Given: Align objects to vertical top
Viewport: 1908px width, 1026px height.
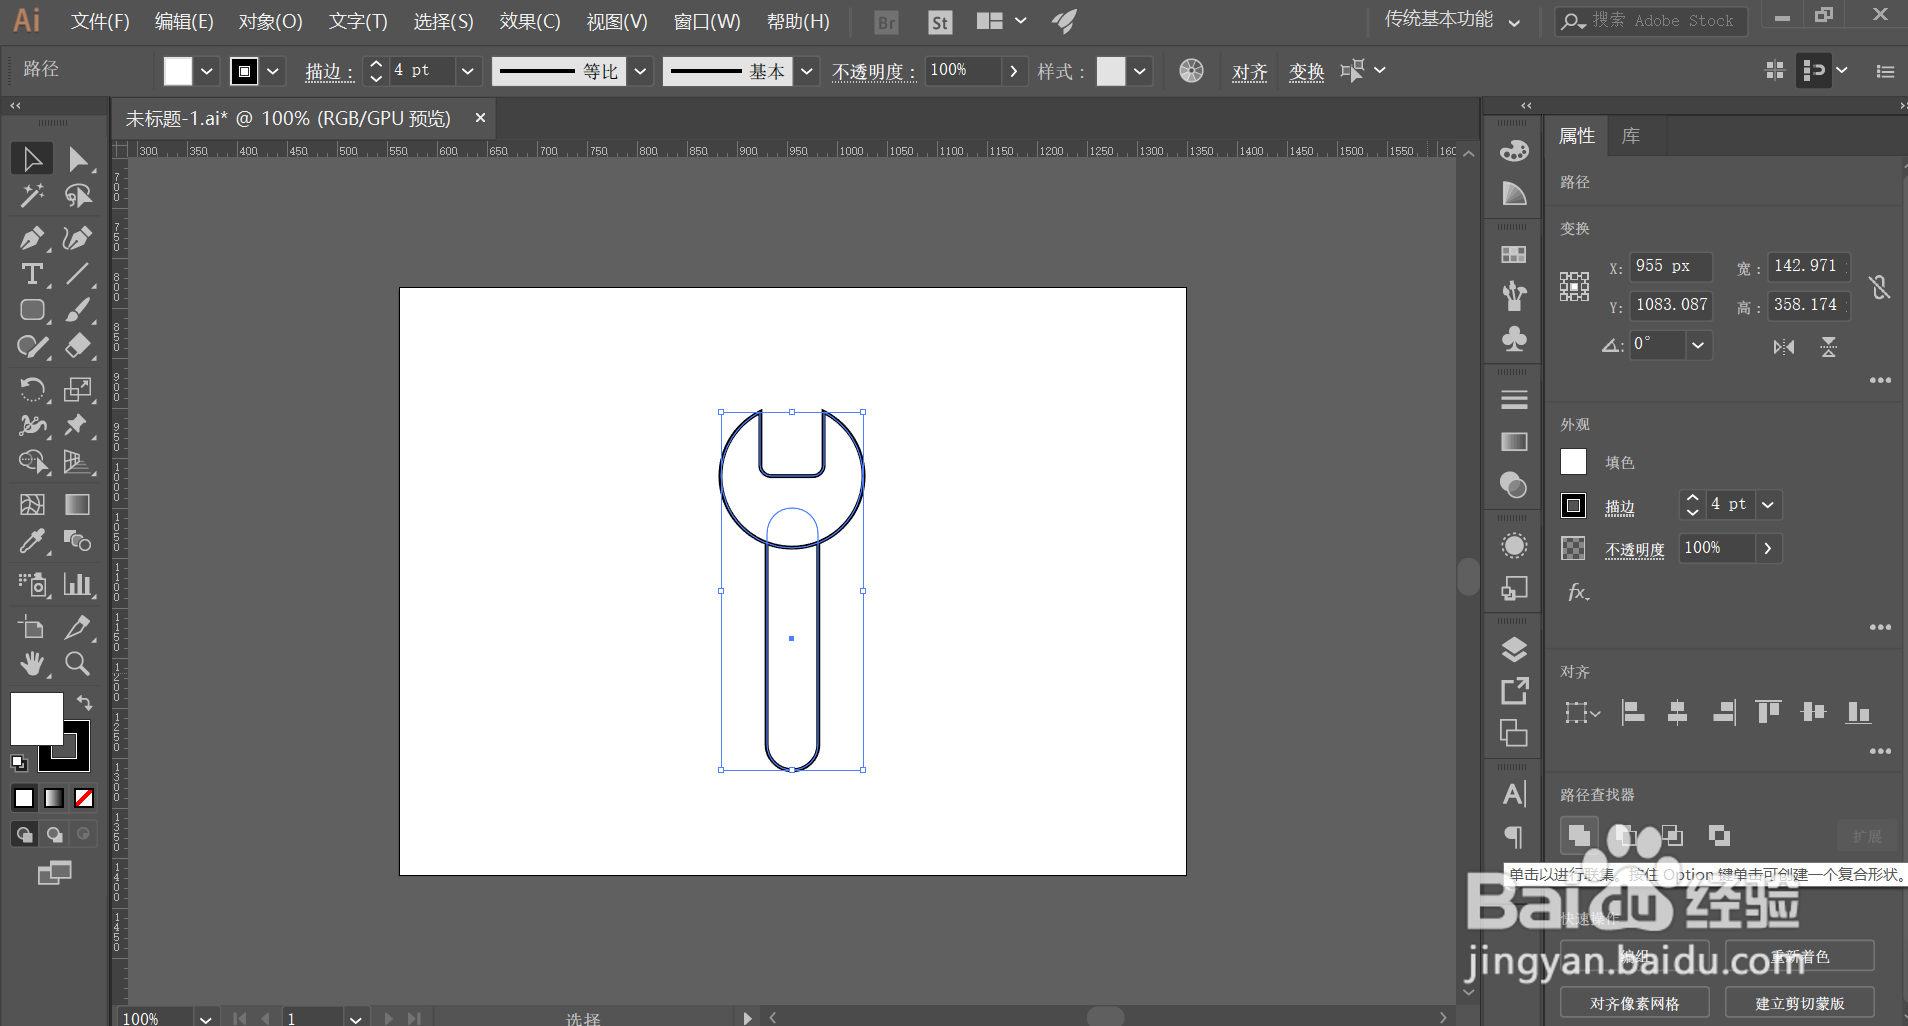Looking at the screenshot, I should [x=1768, y=712].
